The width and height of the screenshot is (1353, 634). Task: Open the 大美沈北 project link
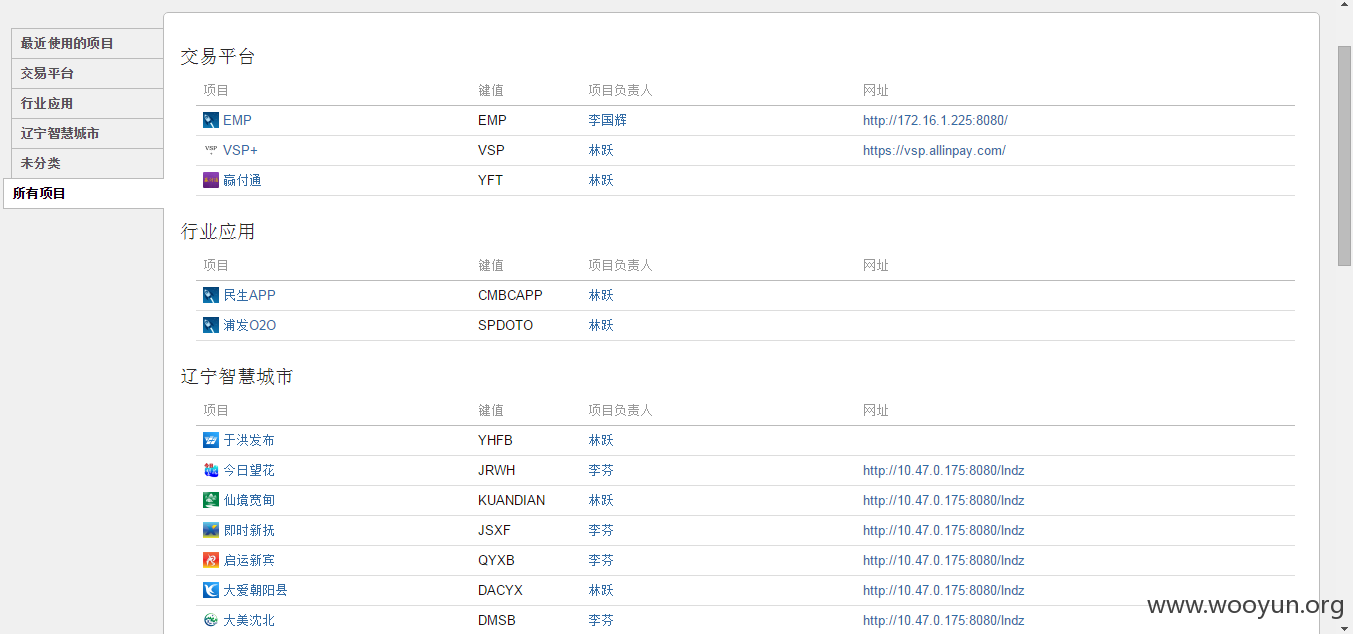point(248,620)
